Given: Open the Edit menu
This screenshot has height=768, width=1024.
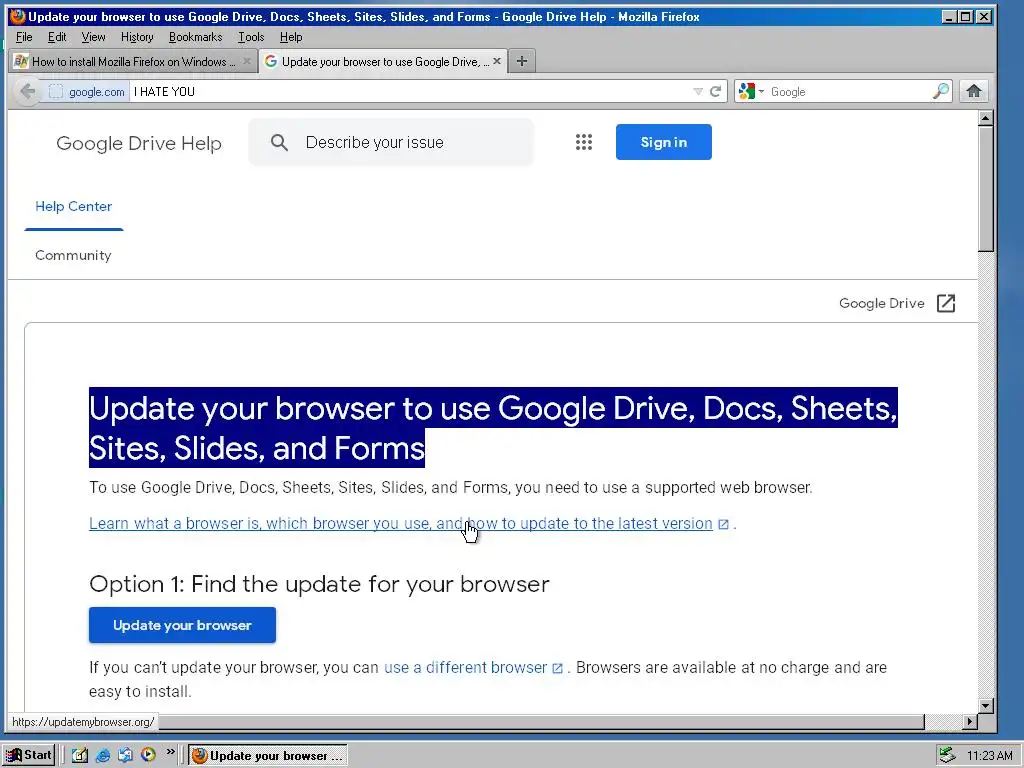Looking at the screenshot, I should 57,37.
